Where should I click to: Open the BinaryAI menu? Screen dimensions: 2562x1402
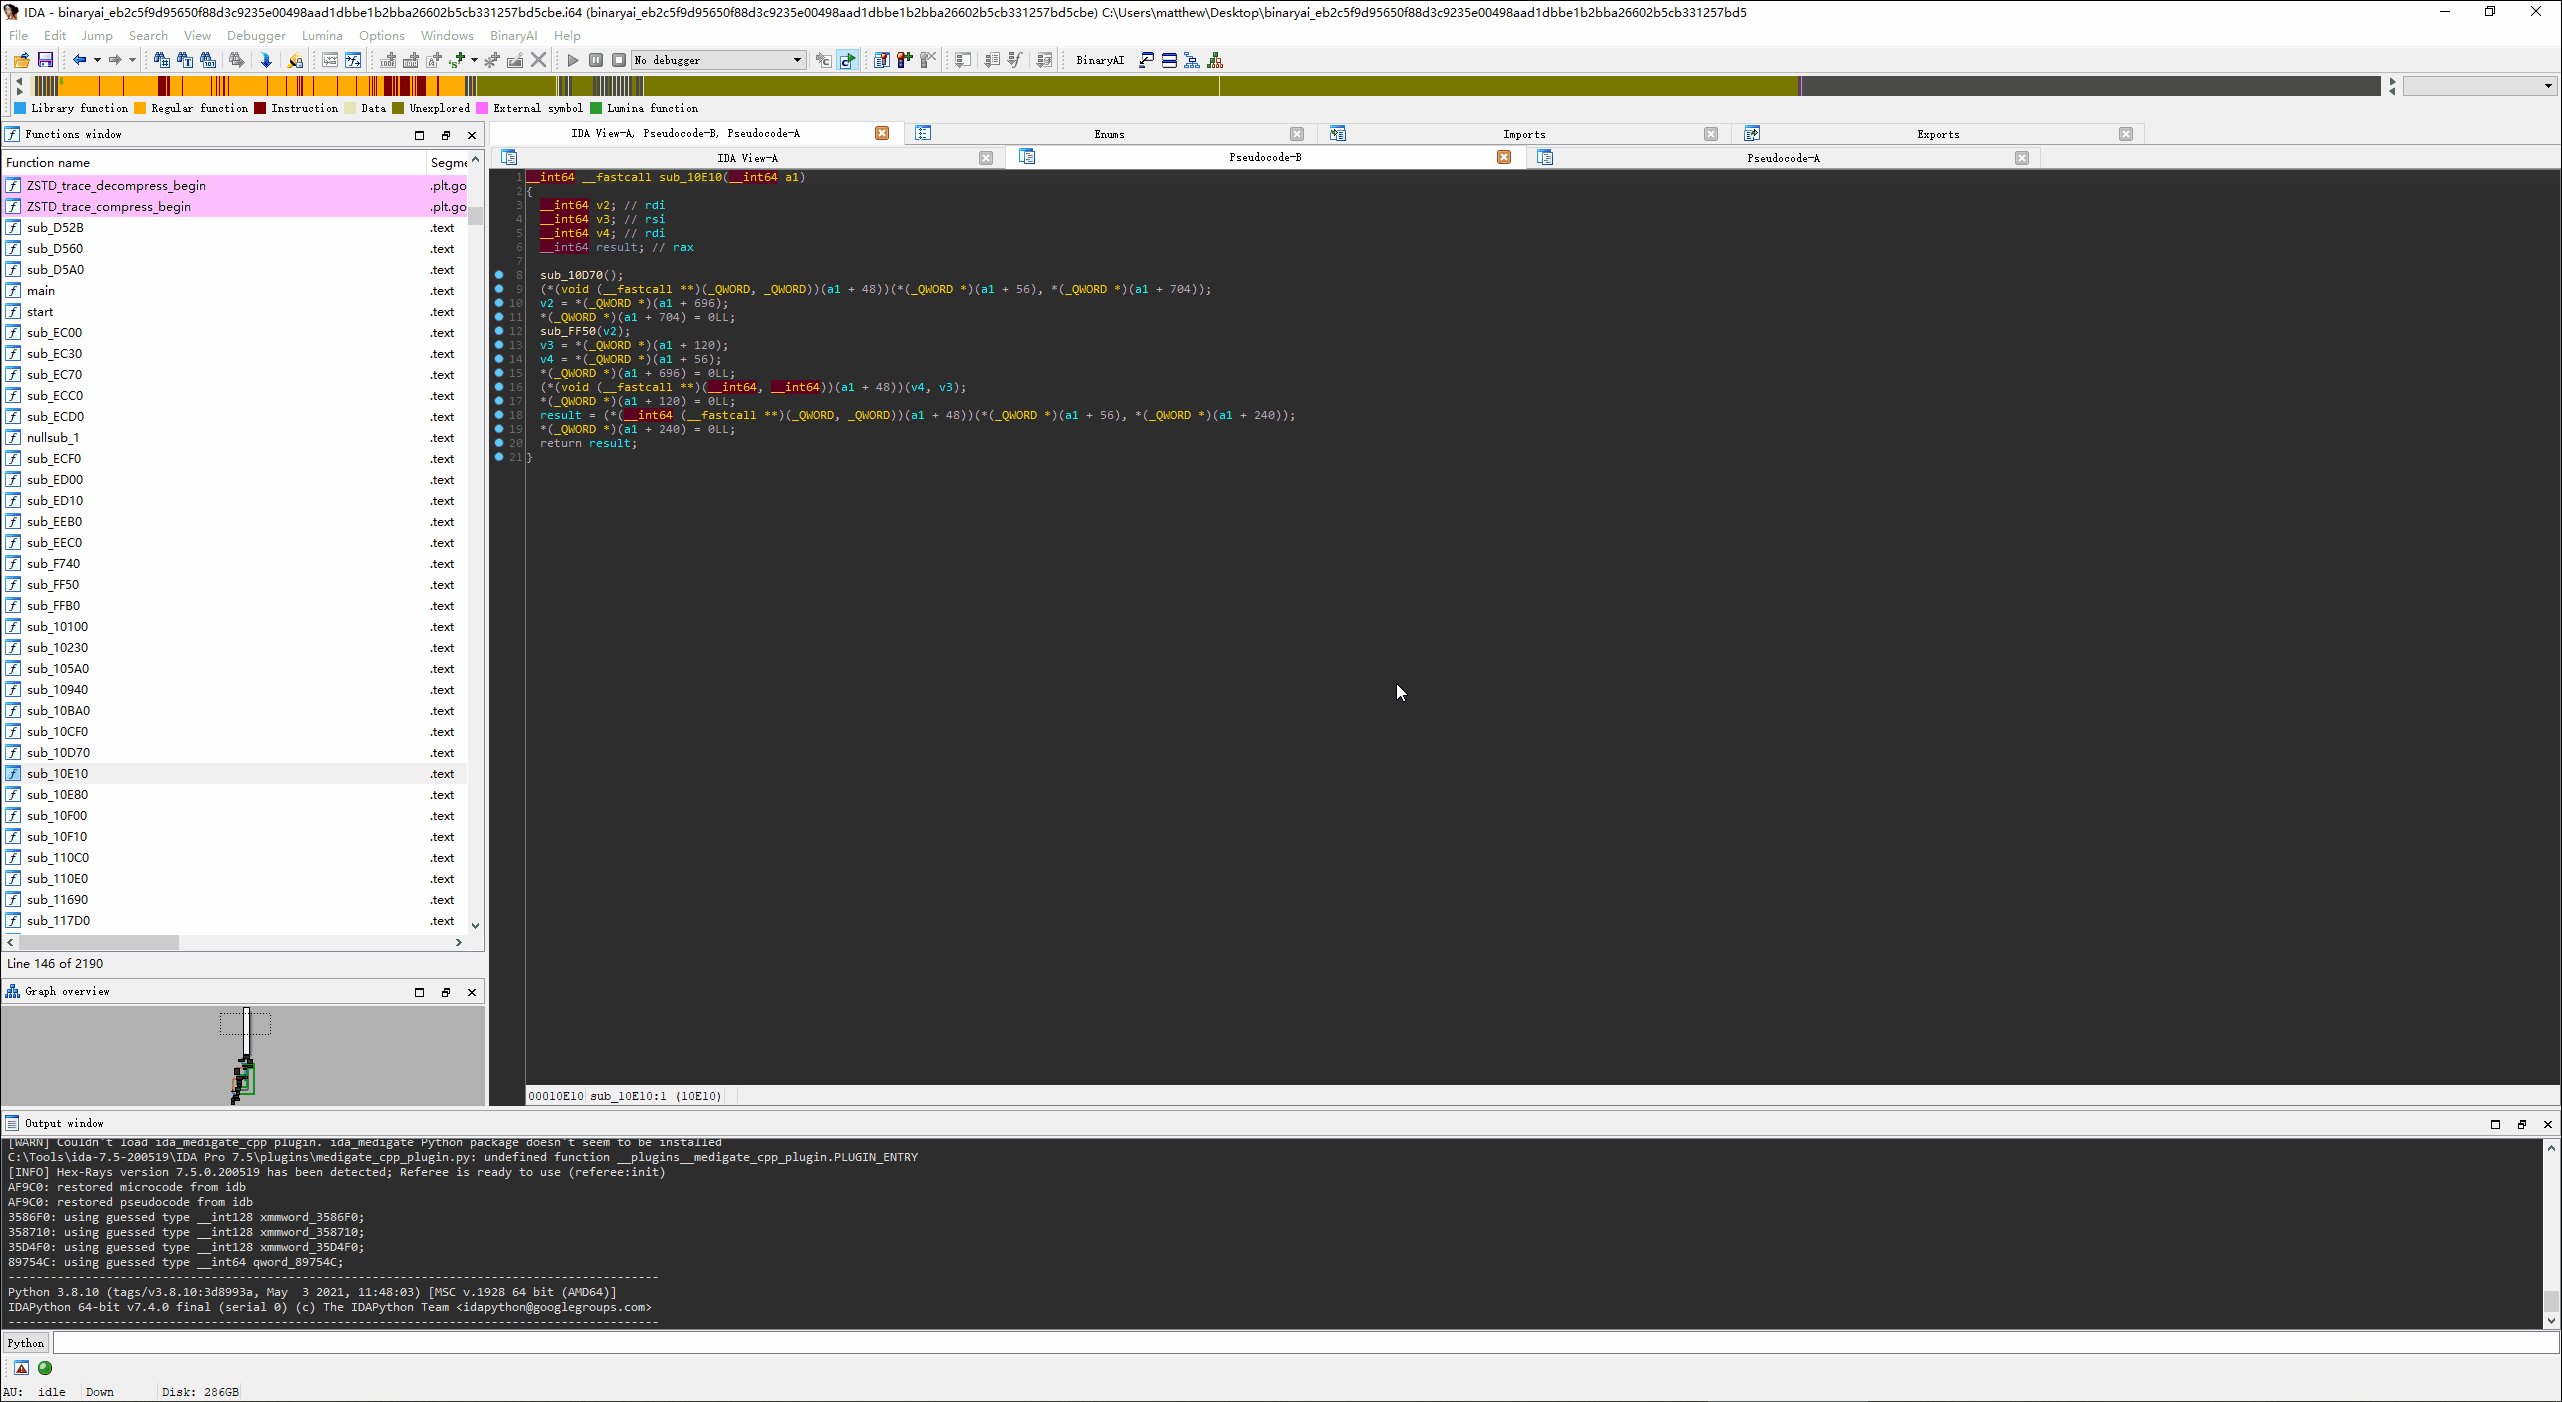tap(513, 35)
